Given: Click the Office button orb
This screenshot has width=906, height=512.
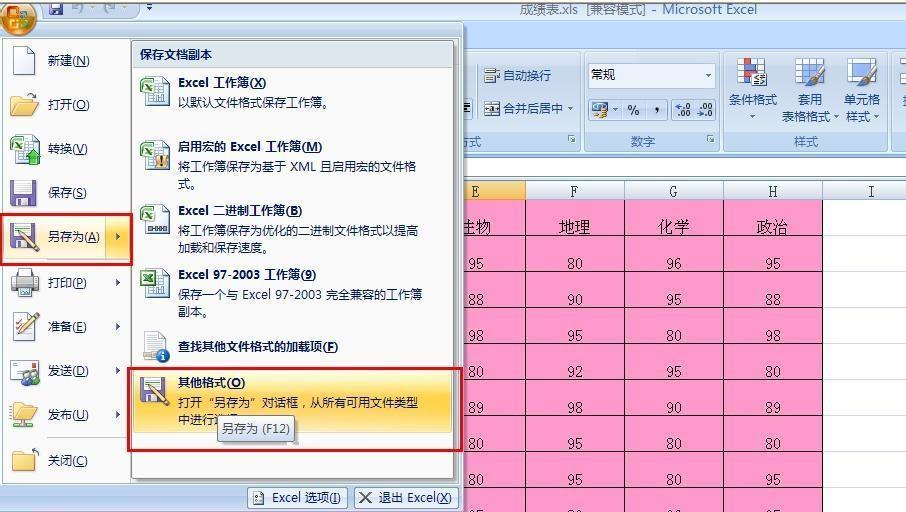Looking at the screenshot, I should pos(18,16).
